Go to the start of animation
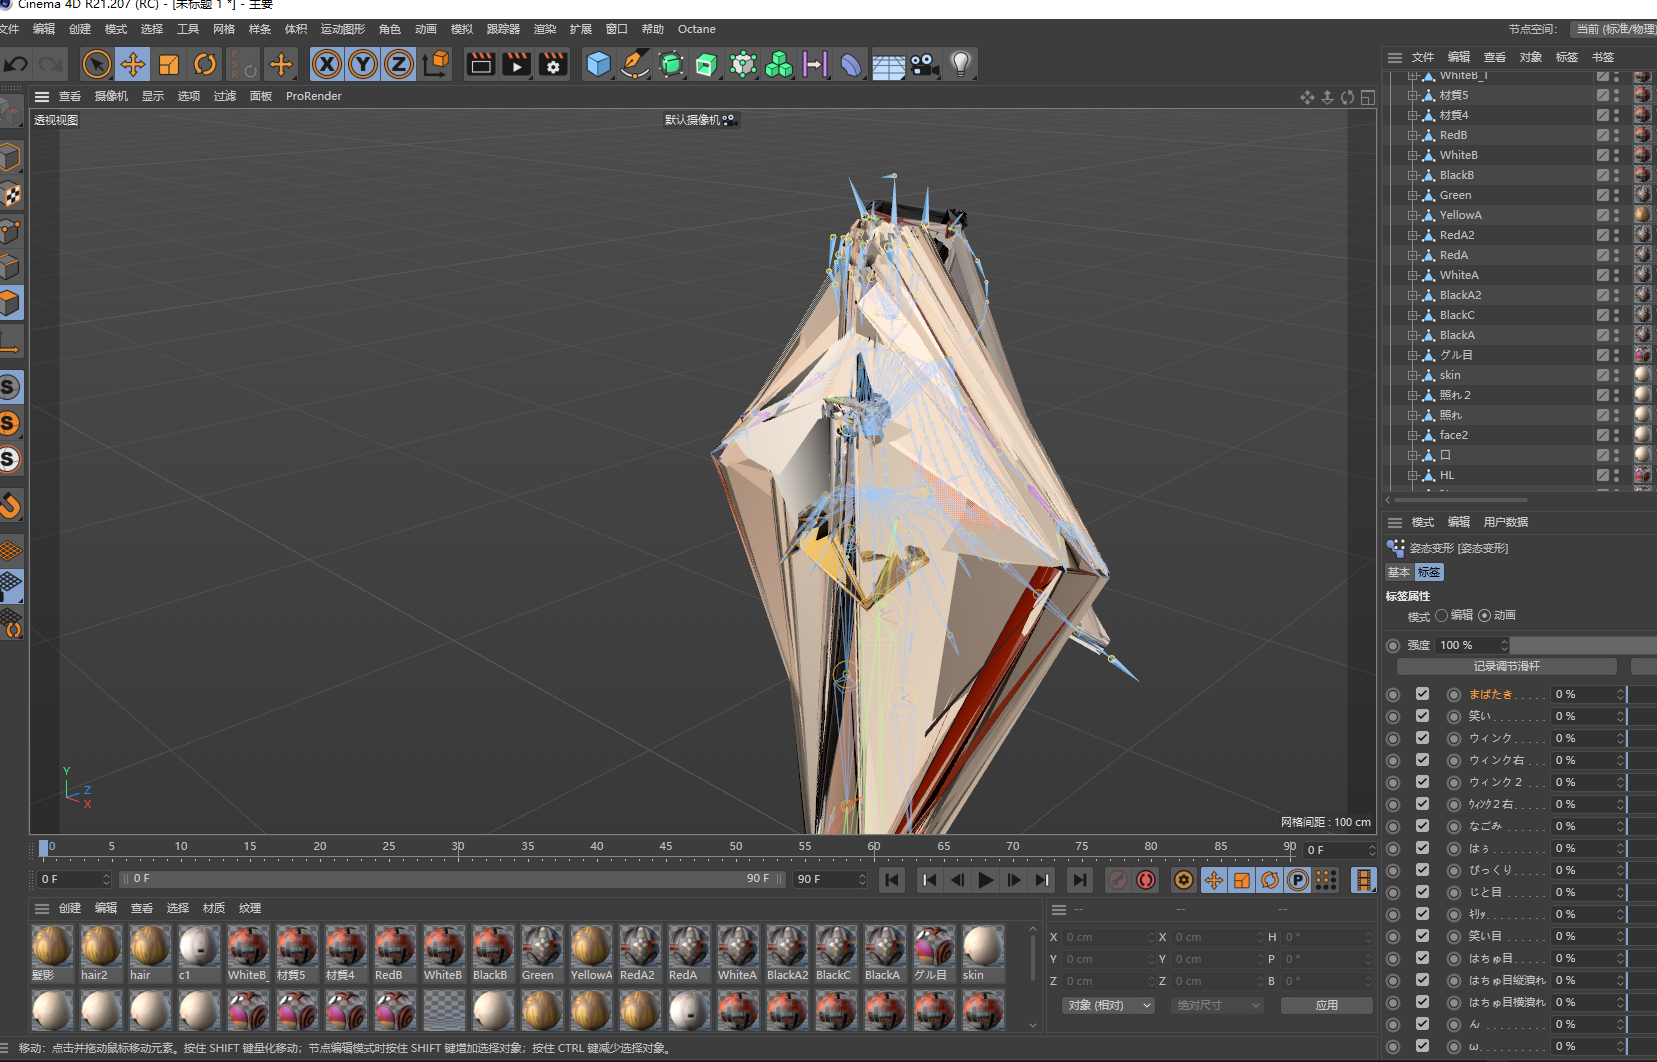1657x1062 pixels. point(892,880)
